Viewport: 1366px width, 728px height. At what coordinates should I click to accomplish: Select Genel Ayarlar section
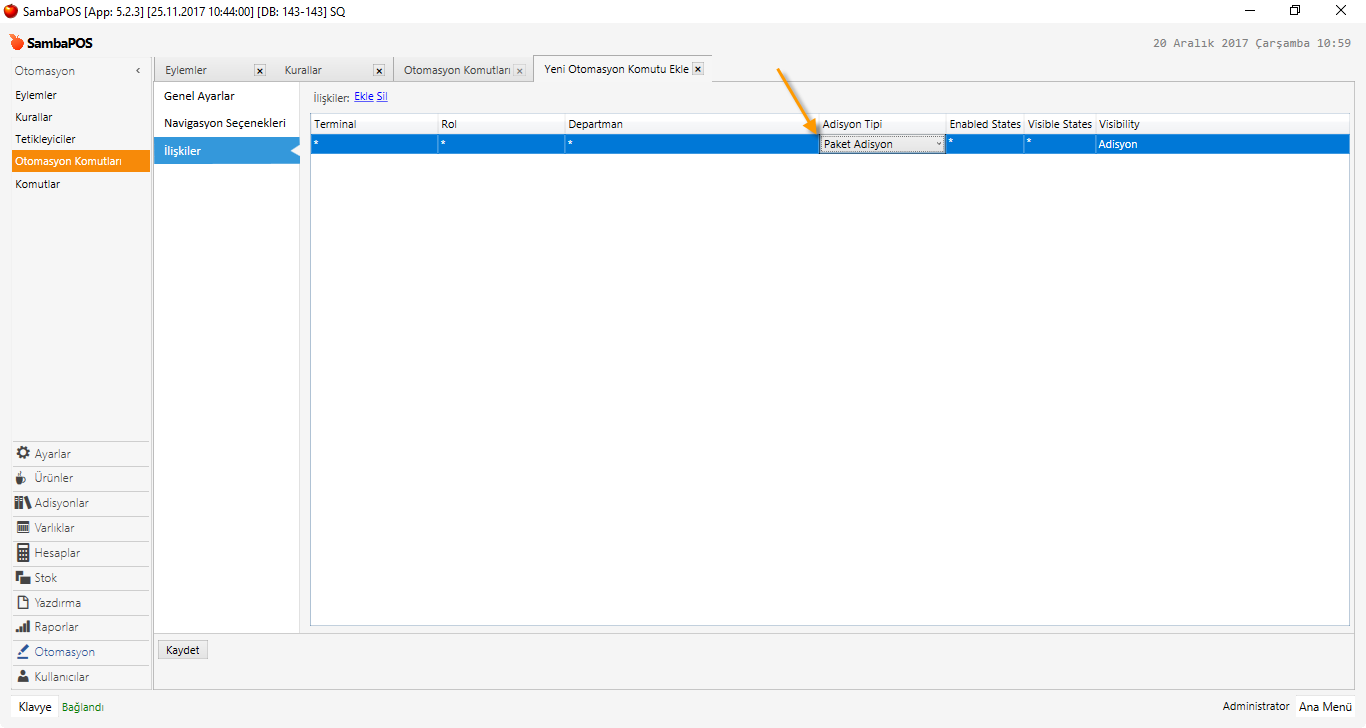(x=199, y=96)
